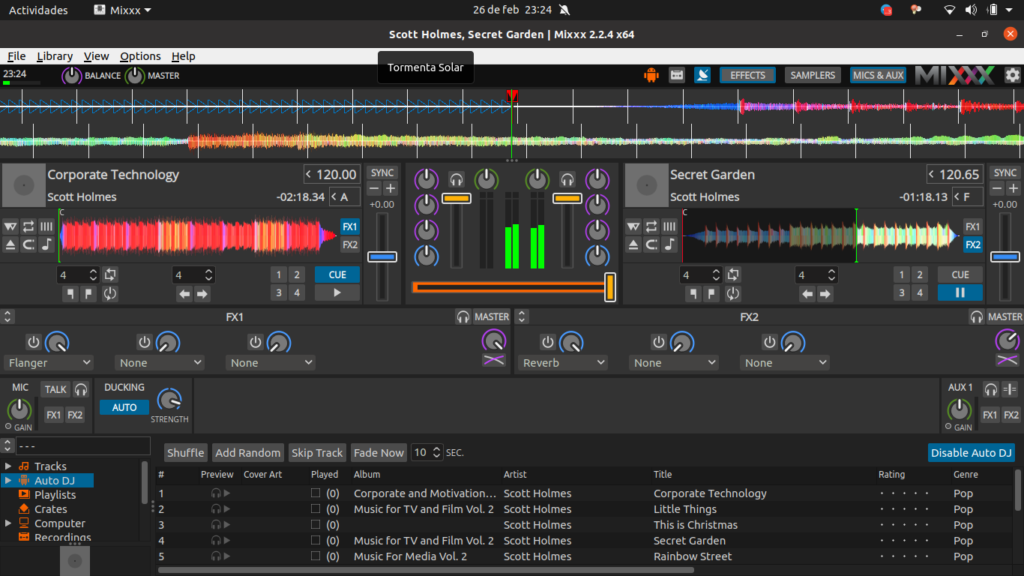Click SYNC on Corporate Technology deck
This screenshot has width=1024, height=576.
382,172
